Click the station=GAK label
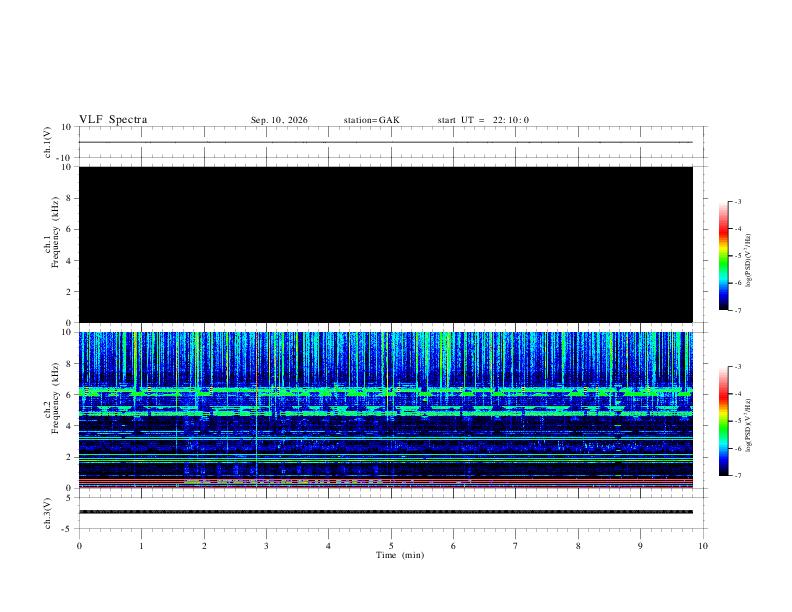Image resolution: width=792 pixels, height=612 pixels. [371, 120]
